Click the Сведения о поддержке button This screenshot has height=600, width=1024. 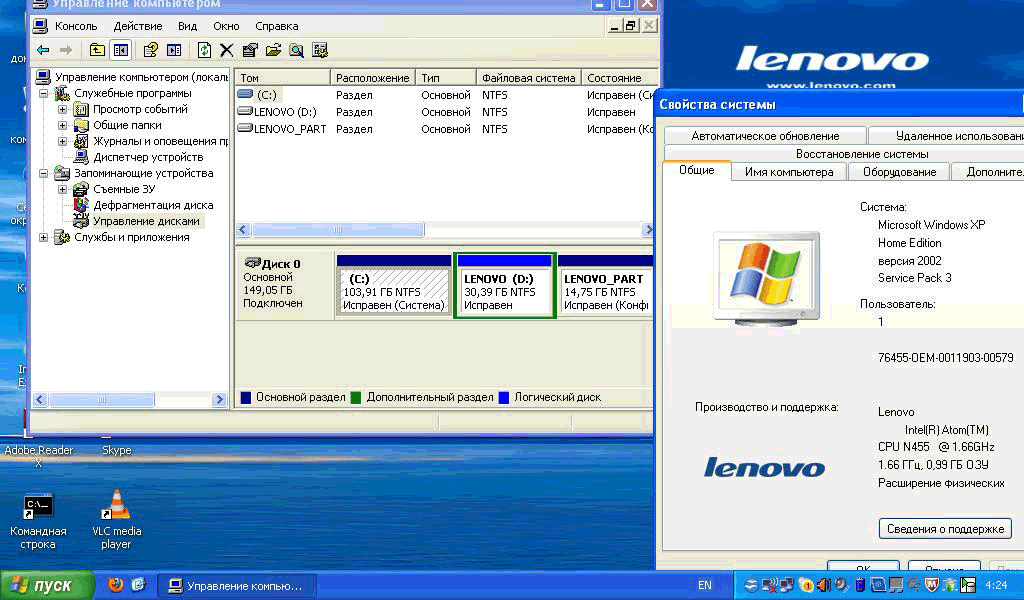point(945,529)
